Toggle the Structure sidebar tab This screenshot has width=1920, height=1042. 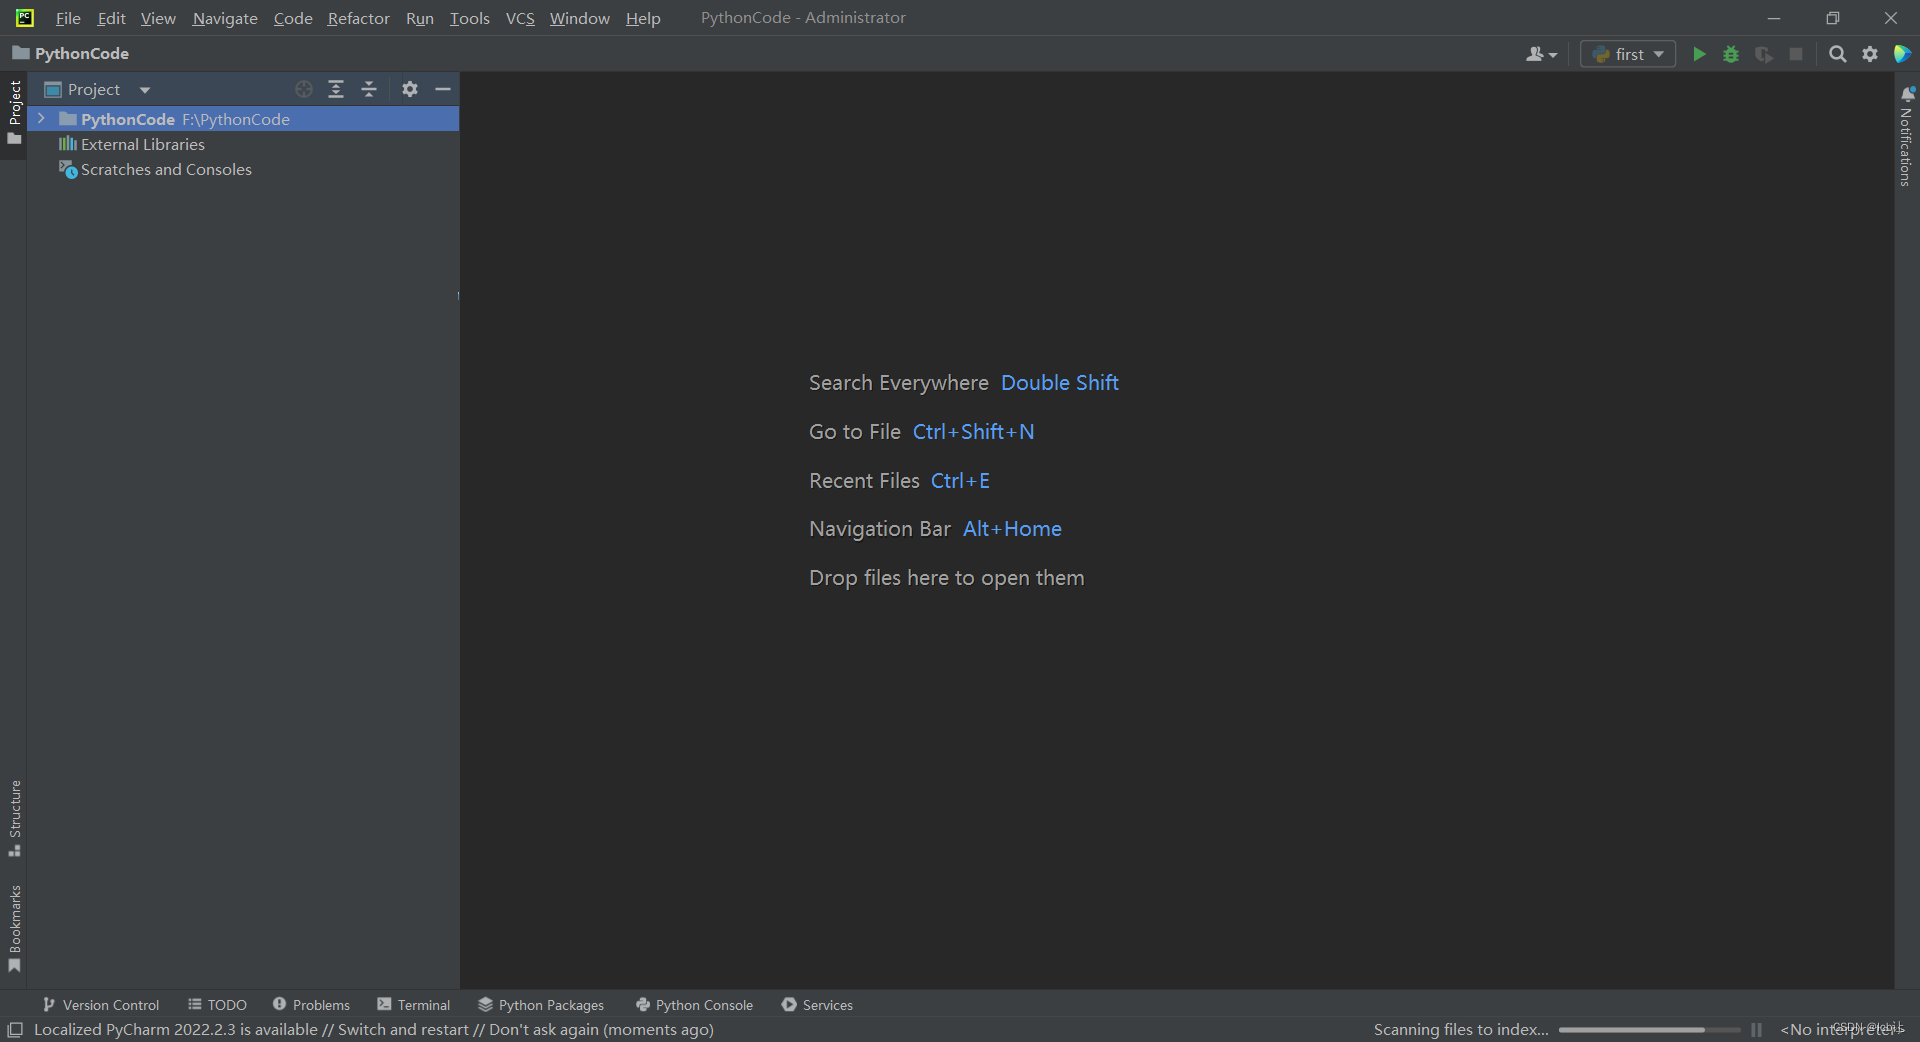coord(14,818)
